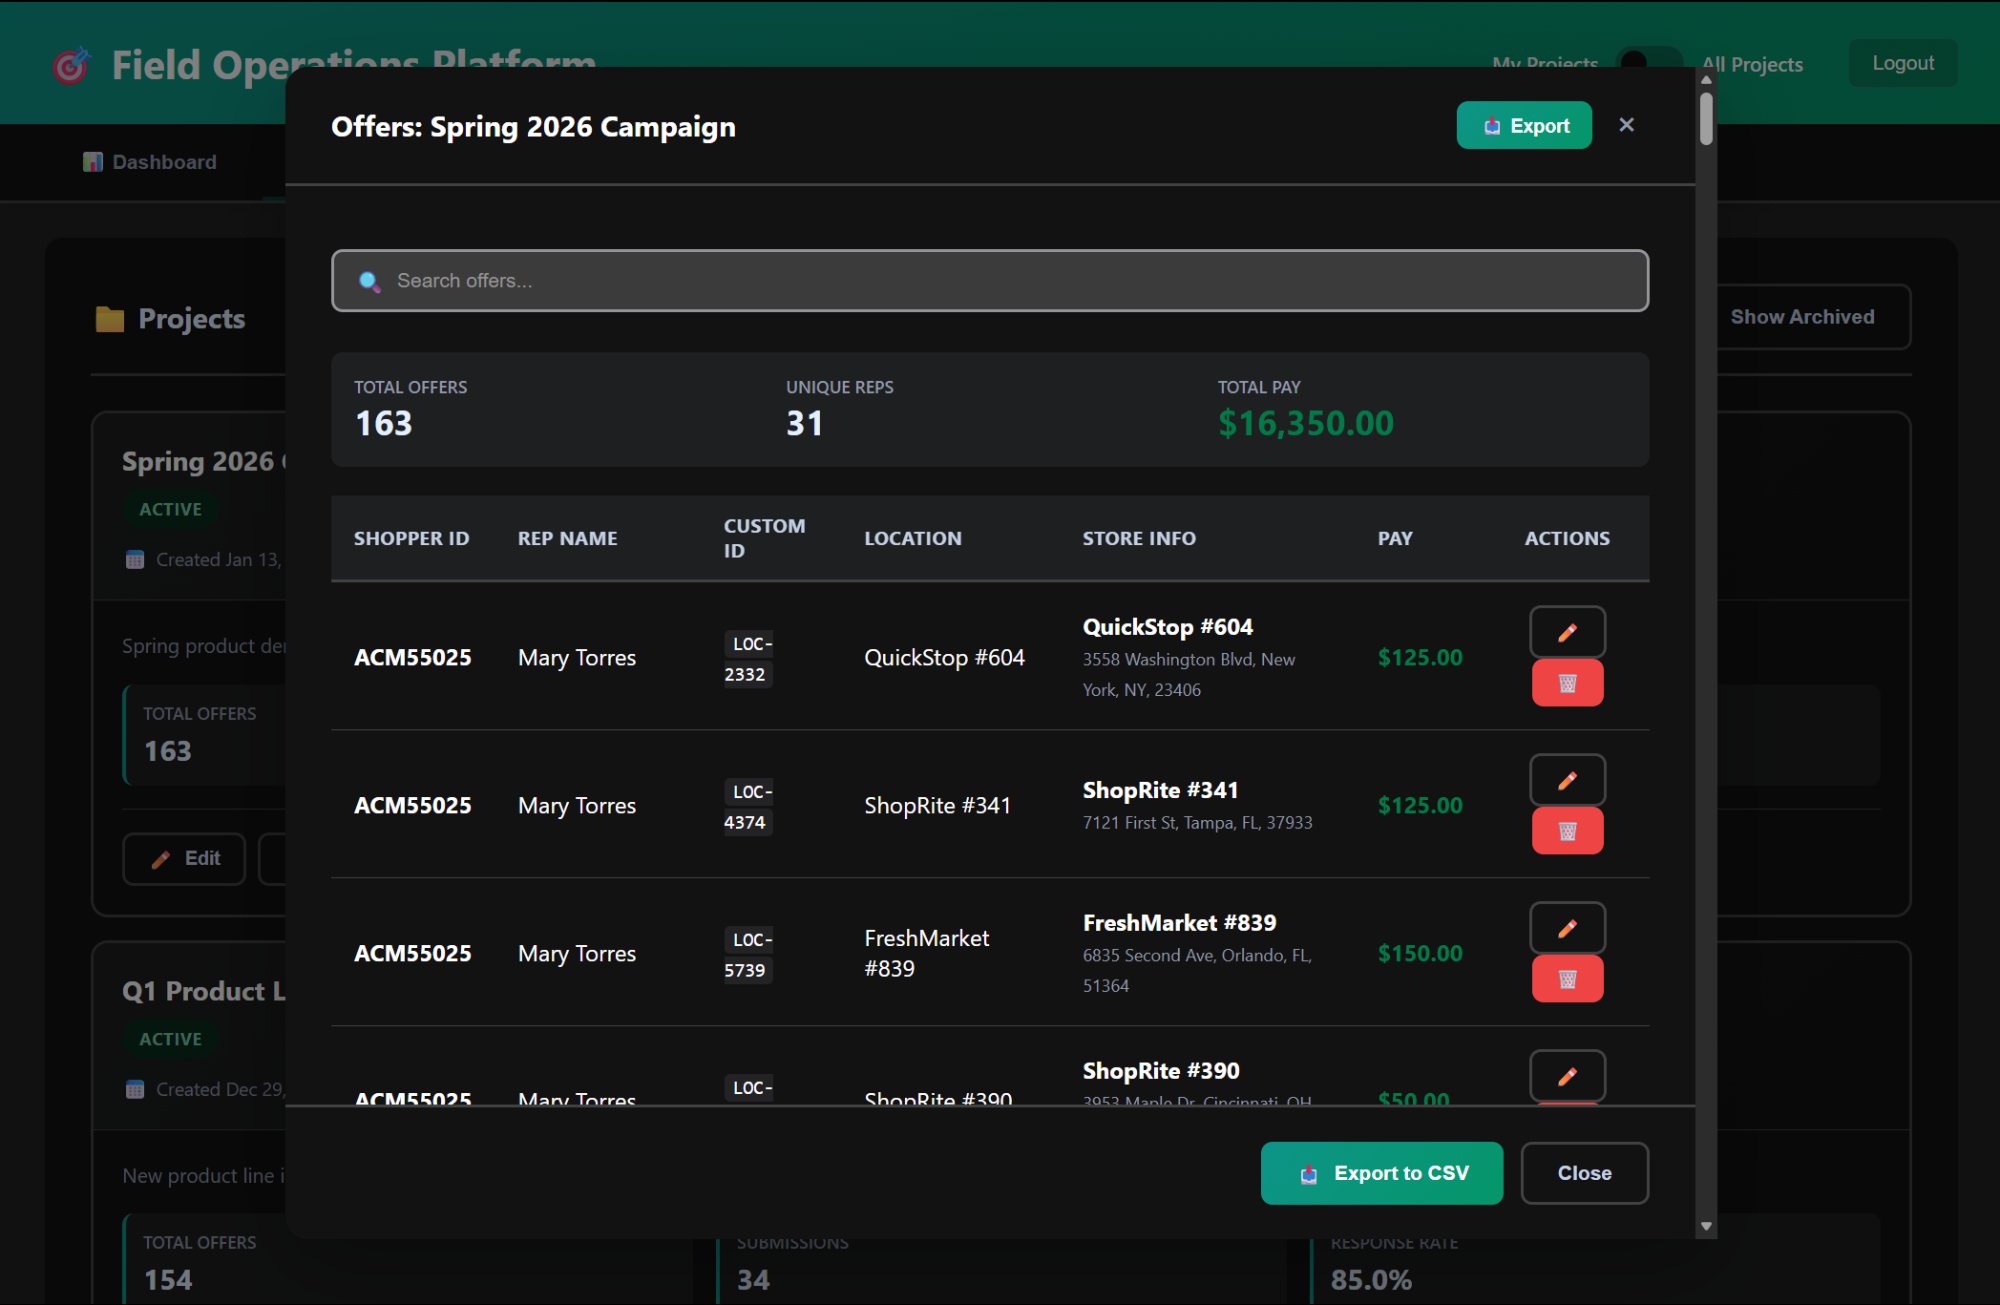
Task: Click the LOCATION column header
Action: pyautogui.click(x=912, y=538)
